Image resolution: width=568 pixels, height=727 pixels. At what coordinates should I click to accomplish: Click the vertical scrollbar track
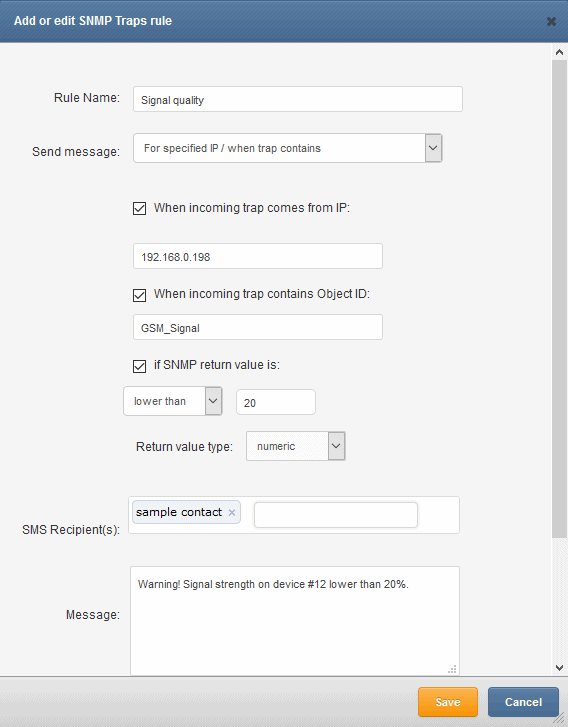tap(559, 299)
